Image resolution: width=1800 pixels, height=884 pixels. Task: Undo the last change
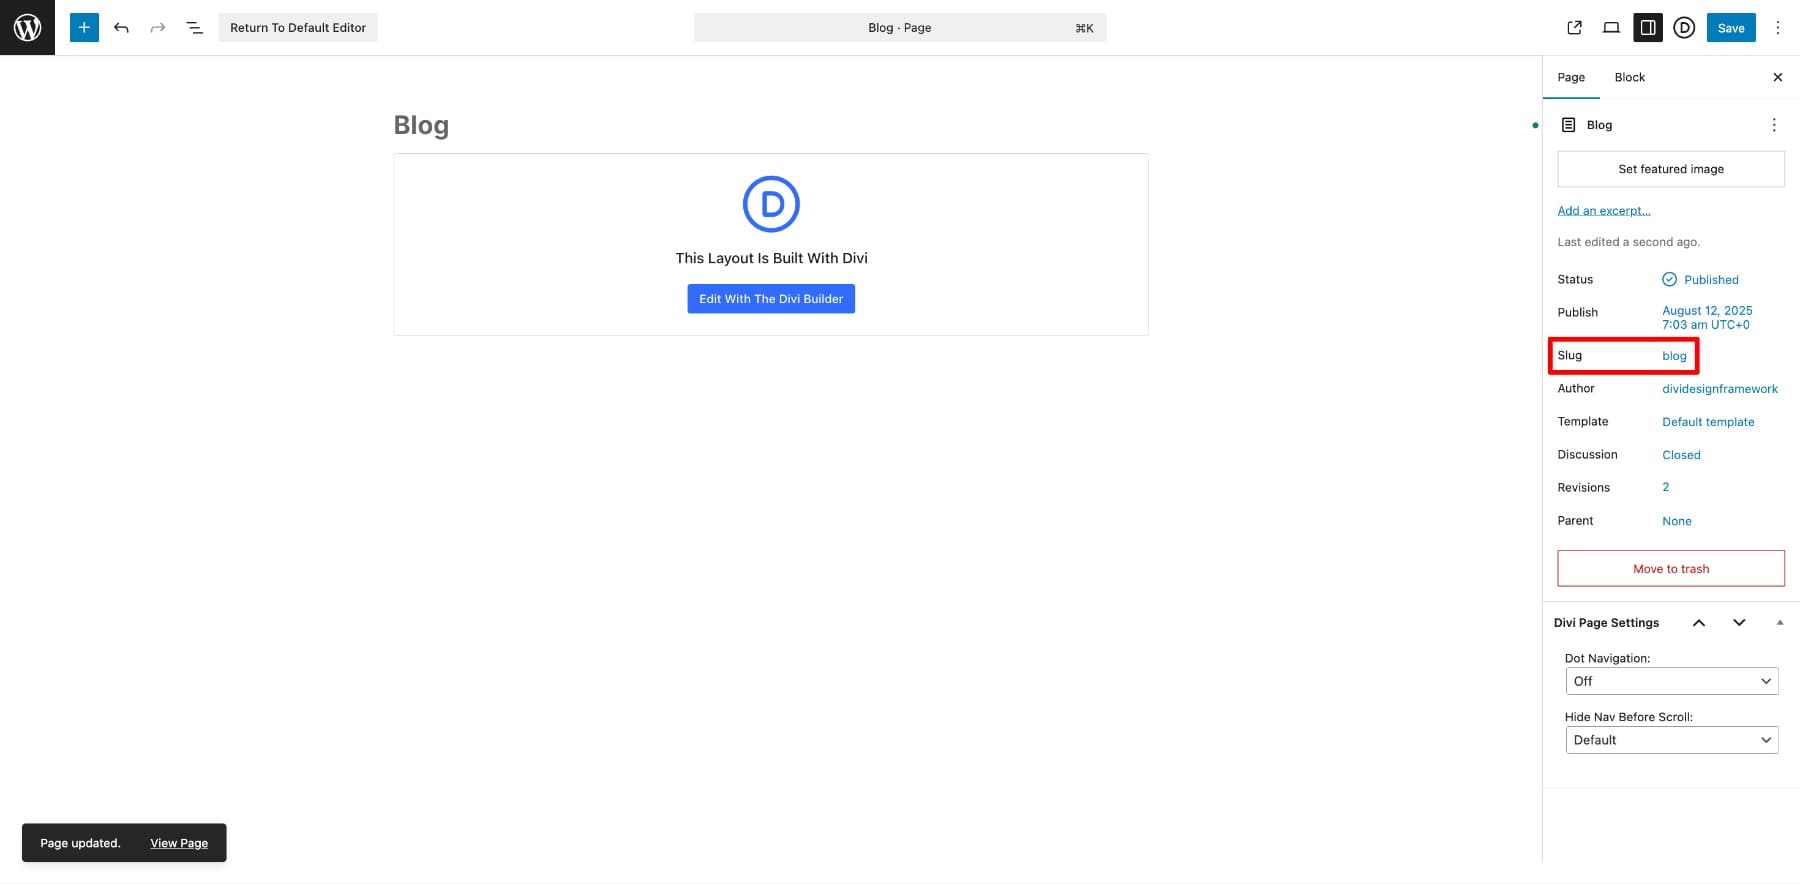tap(121, 28)
